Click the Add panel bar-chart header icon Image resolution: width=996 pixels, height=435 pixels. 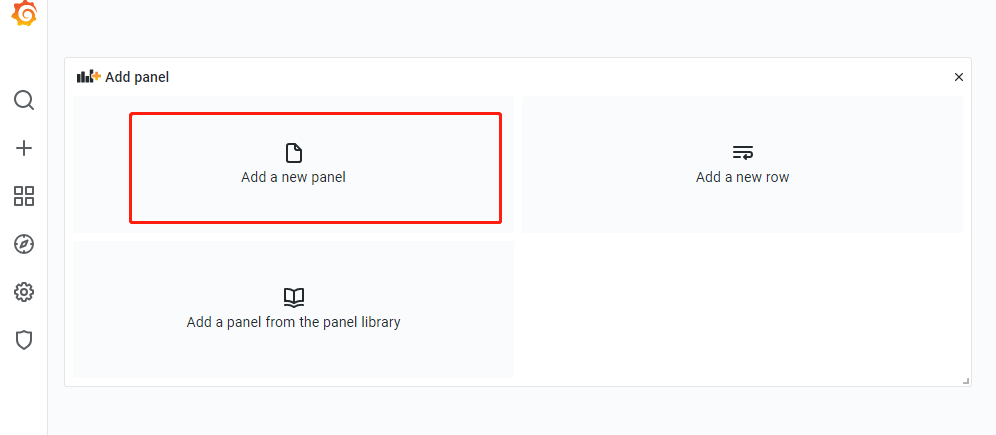[x=89, y=76]
